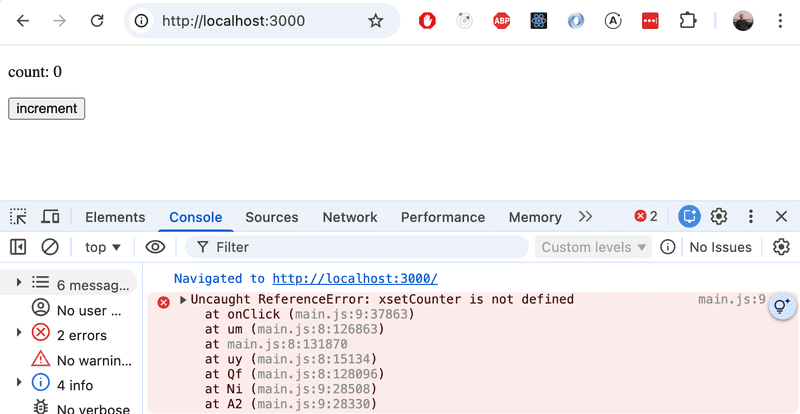Click the lightbulb explain error button
This screenshot has height=414, width=800.
(x=782, y=306)
